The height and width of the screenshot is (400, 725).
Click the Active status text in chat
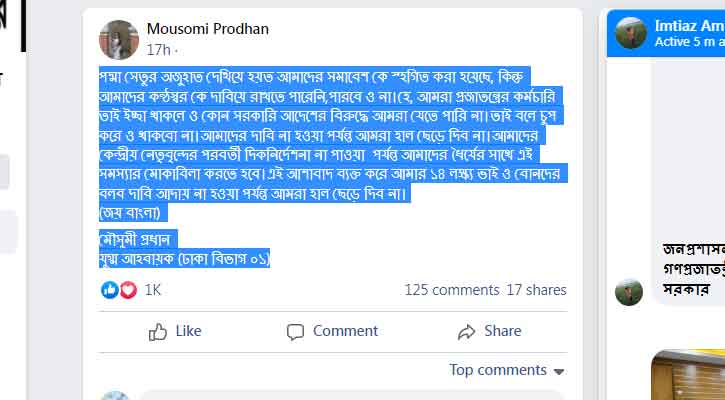coord(689,42)
